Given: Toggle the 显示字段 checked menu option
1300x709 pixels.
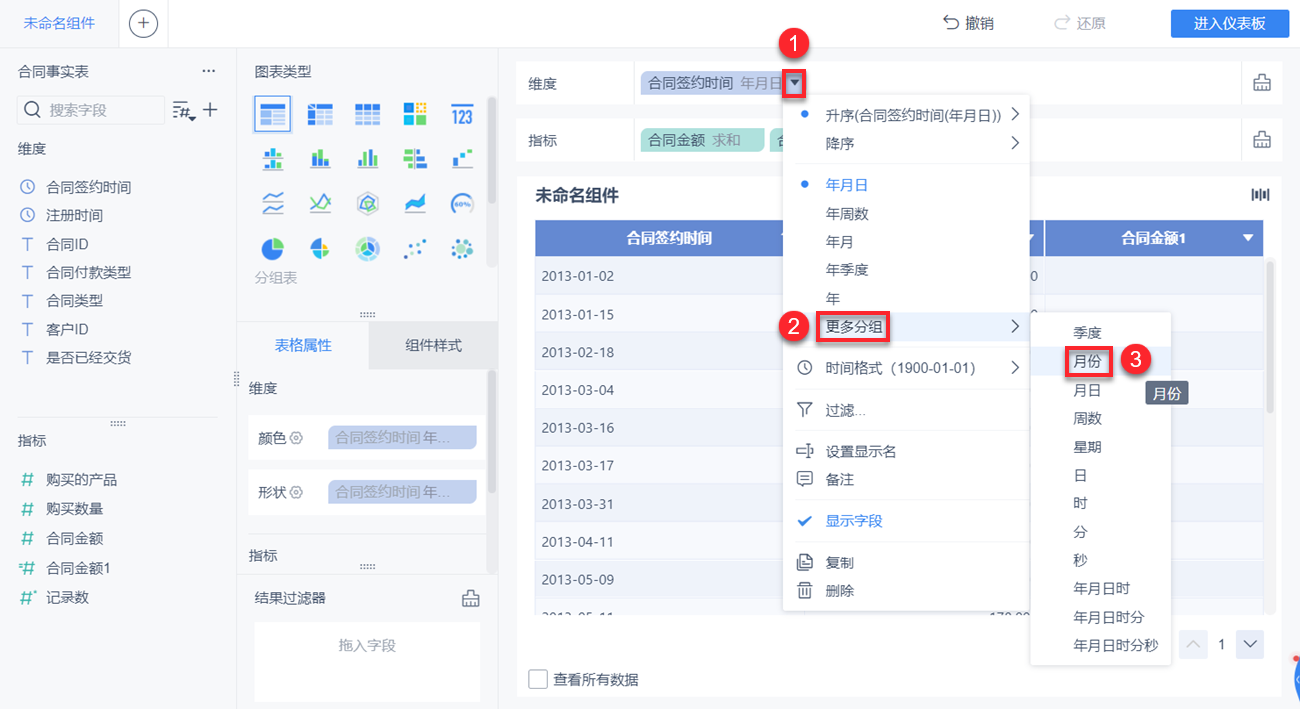Looking at the screenshot, I should point(905,521).
